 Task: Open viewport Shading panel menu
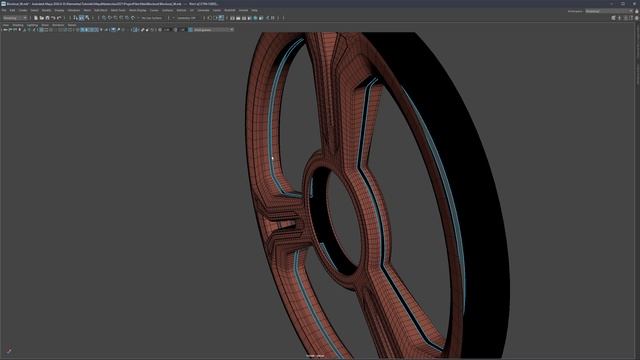click(x=18, y=25)
